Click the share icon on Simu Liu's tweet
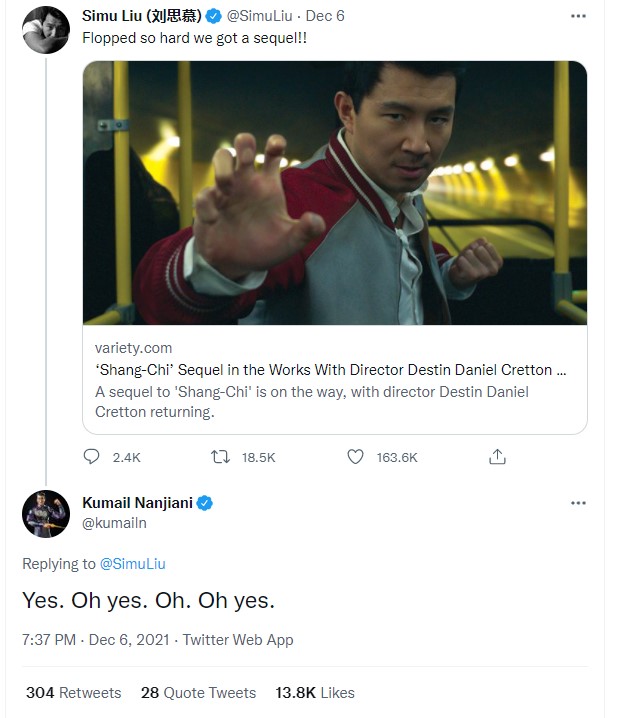The height and width of the screenshot is (718, 617). coord(497,457)
